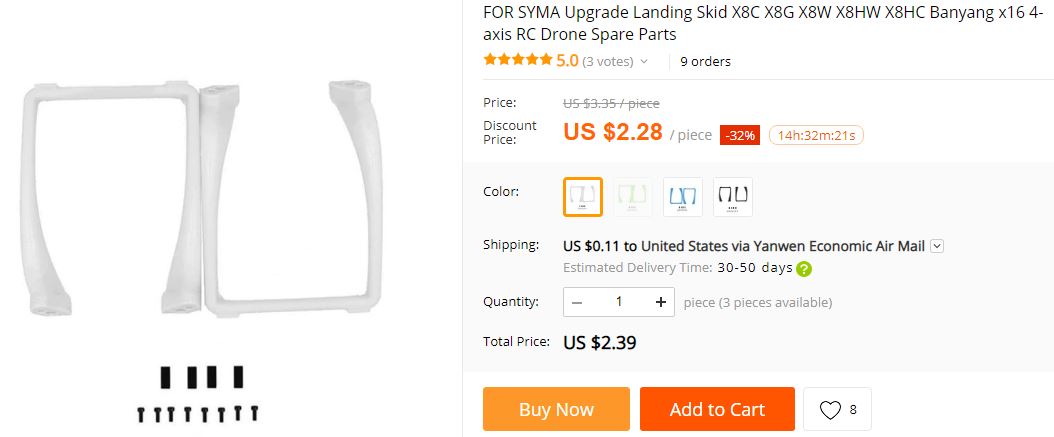The height and width of the screenshot is (437, 1054).
Task: Click the Add to Cart button
Action: click(717, 410)
